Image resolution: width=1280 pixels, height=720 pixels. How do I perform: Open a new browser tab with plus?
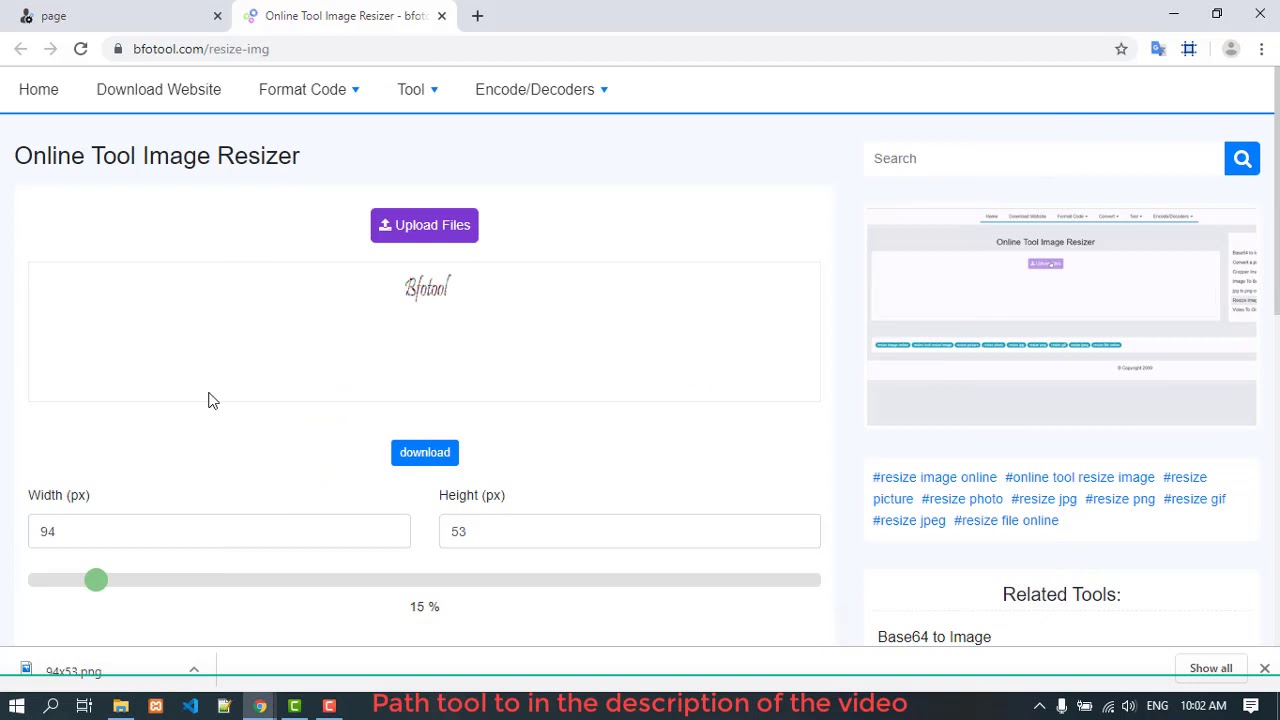pyautogui.click(x=477, y=16)
